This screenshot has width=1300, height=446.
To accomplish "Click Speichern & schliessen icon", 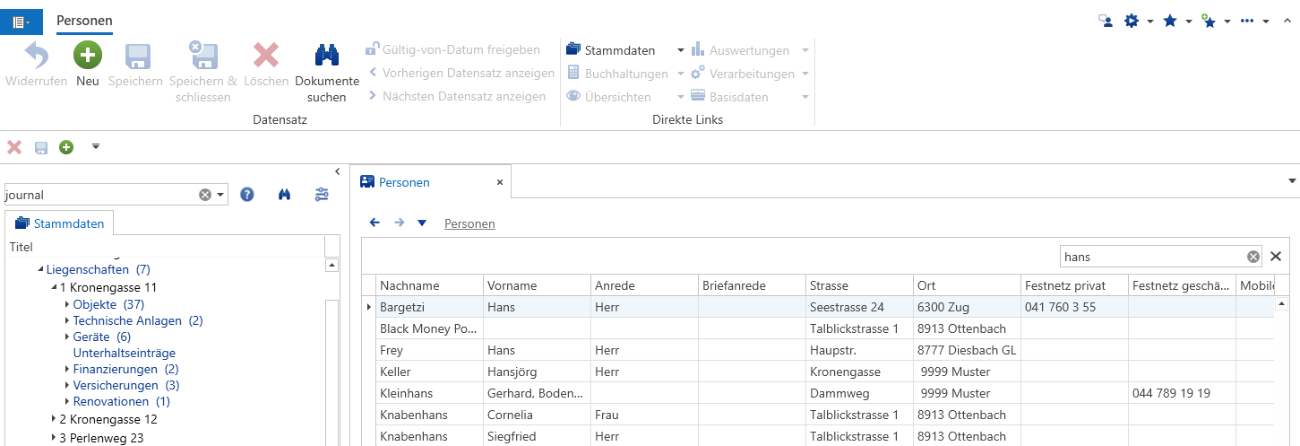I will click(203, 56).
